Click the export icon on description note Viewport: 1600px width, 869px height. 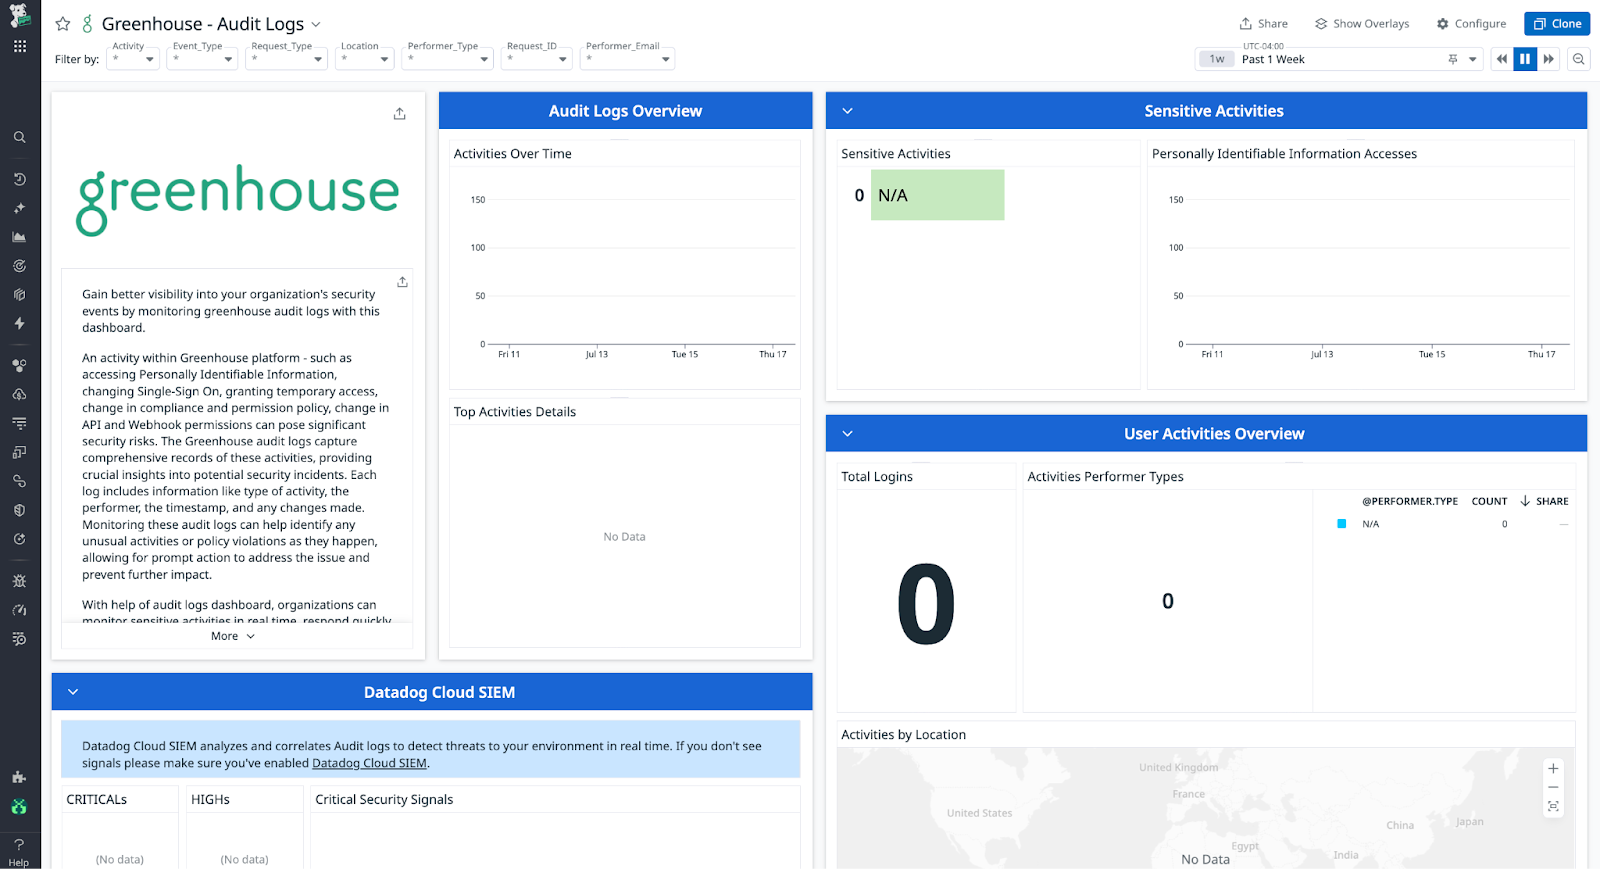(402, 282)
